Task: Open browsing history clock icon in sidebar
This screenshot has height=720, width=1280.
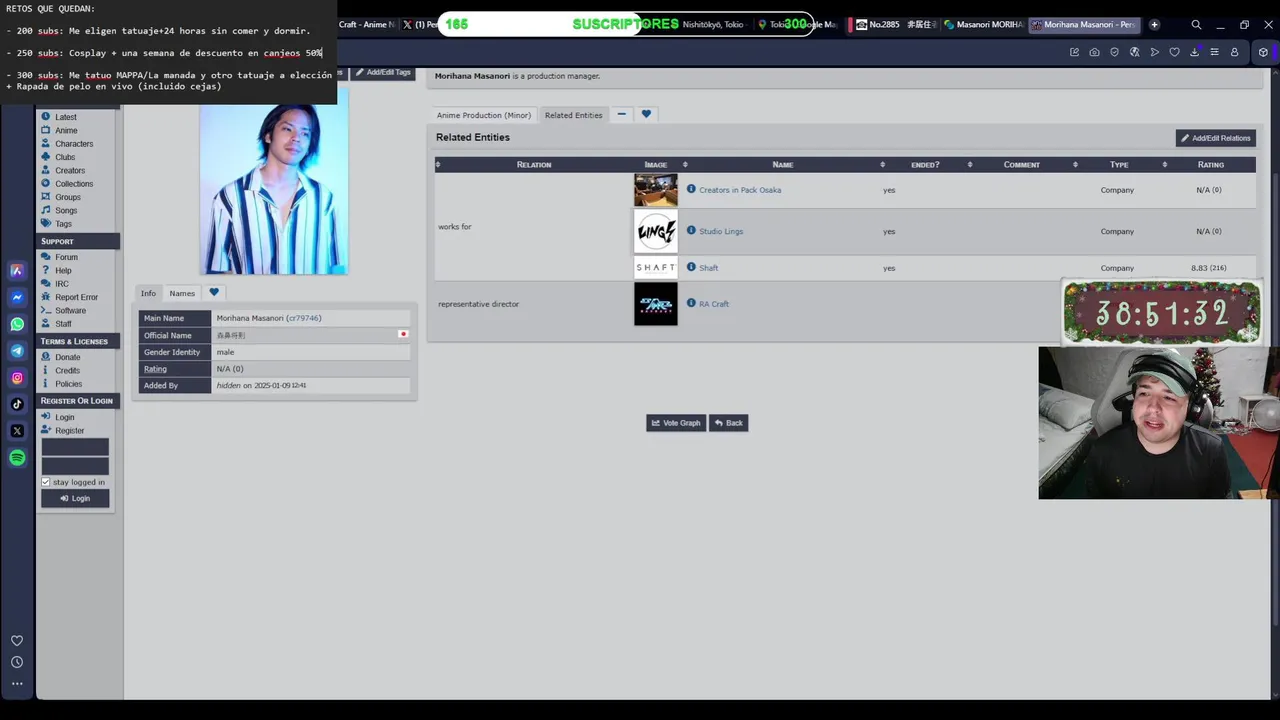Action: click(17, 662)
